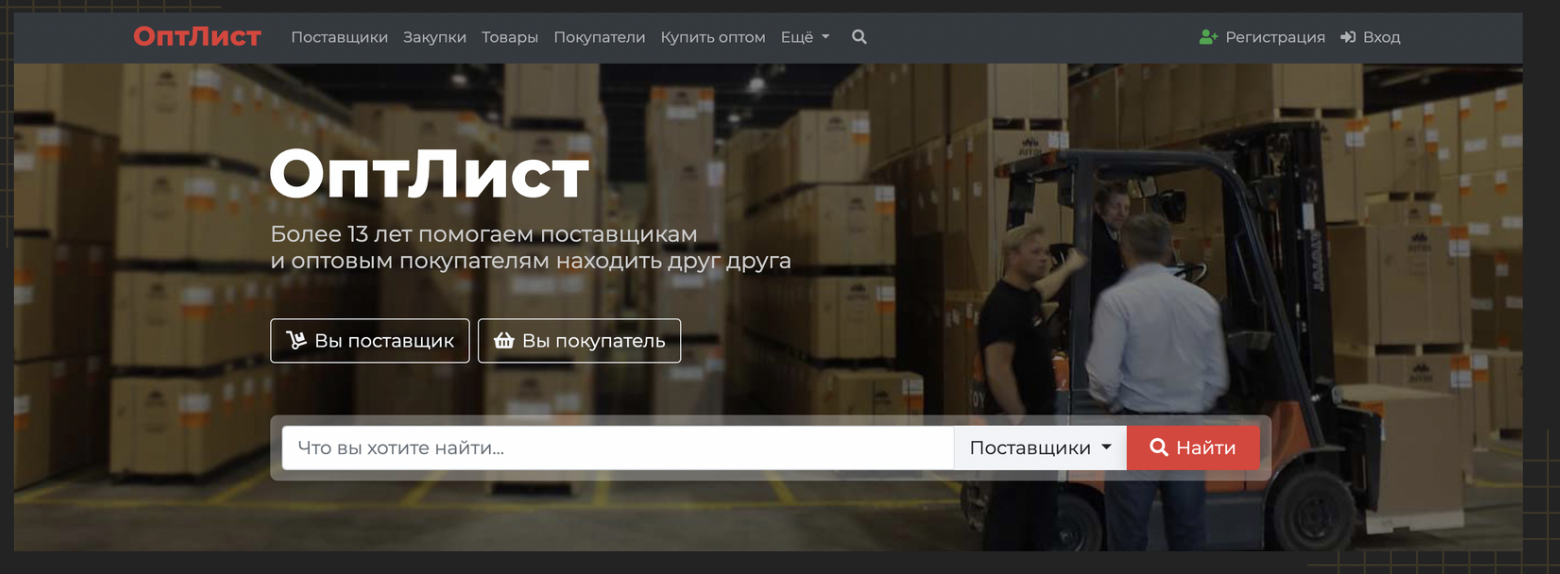Open the Товары navigation link
This screenshot has height=574, width=1560.
510,37
